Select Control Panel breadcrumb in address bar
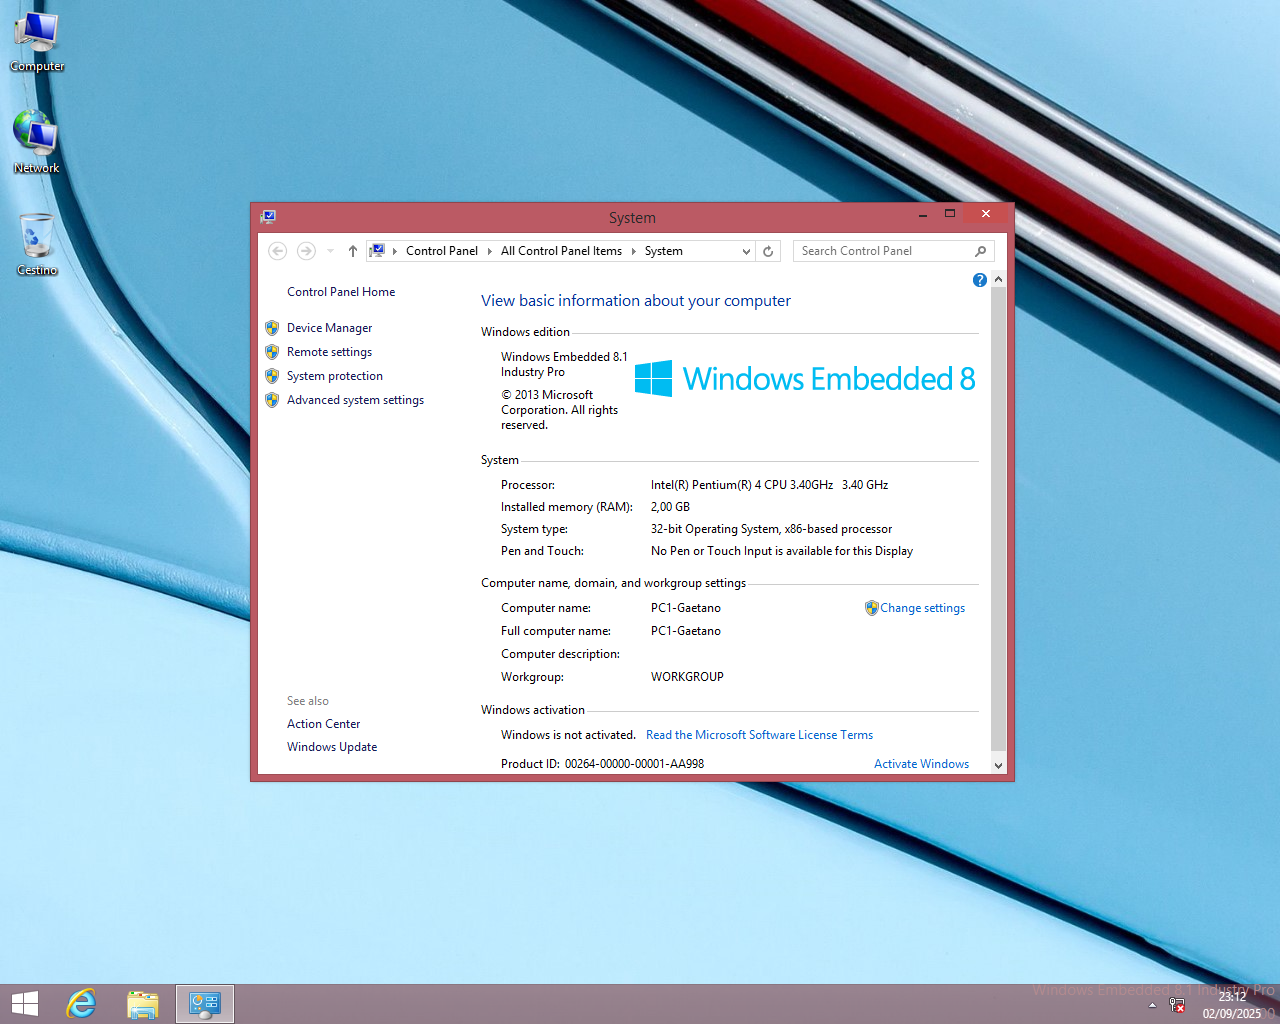The height and width of the screenshot is (1024, 1280). [441, 251]
